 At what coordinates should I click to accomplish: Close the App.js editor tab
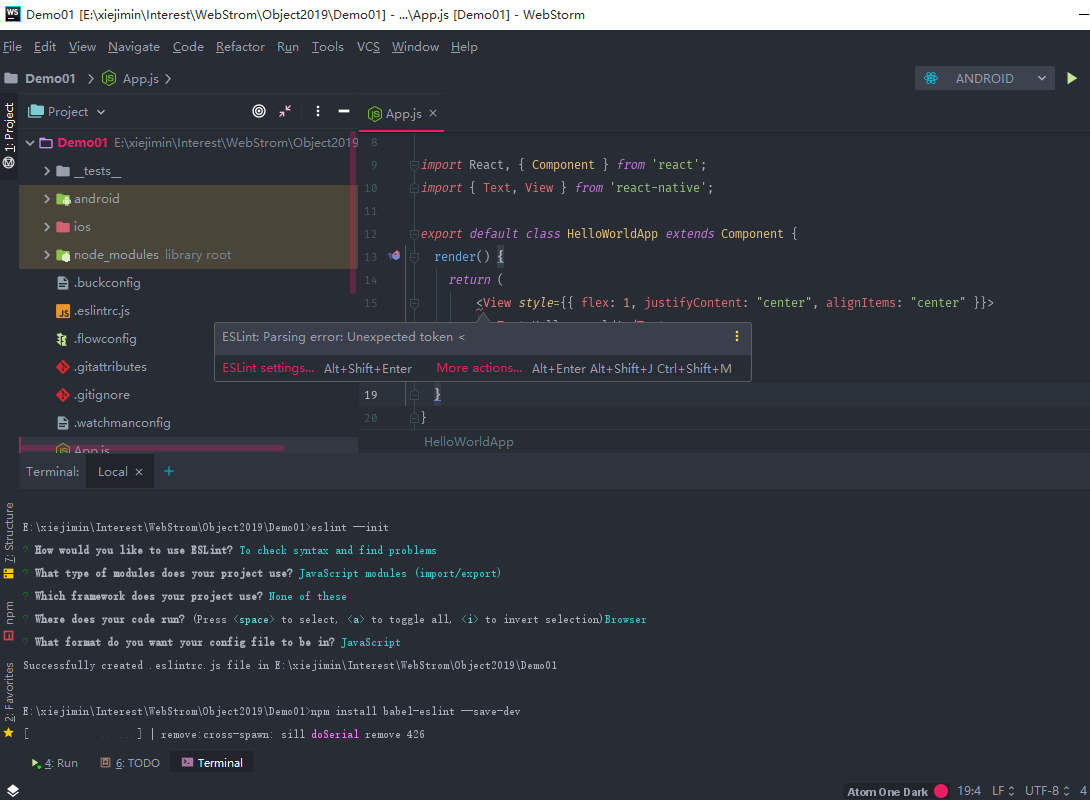(x=433, y=113)
